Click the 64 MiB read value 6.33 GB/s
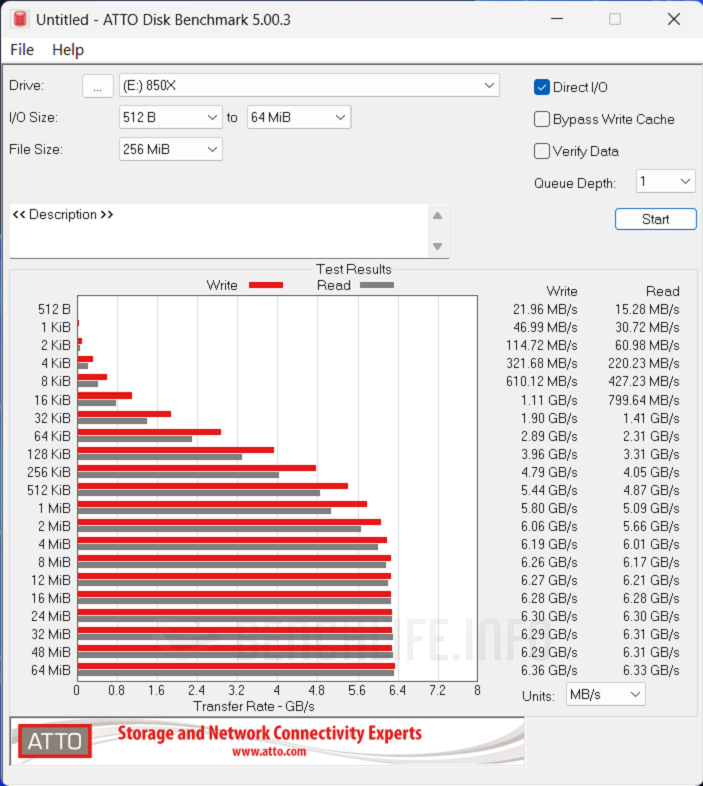Screen dimensions: 703x786 point(651,670)
